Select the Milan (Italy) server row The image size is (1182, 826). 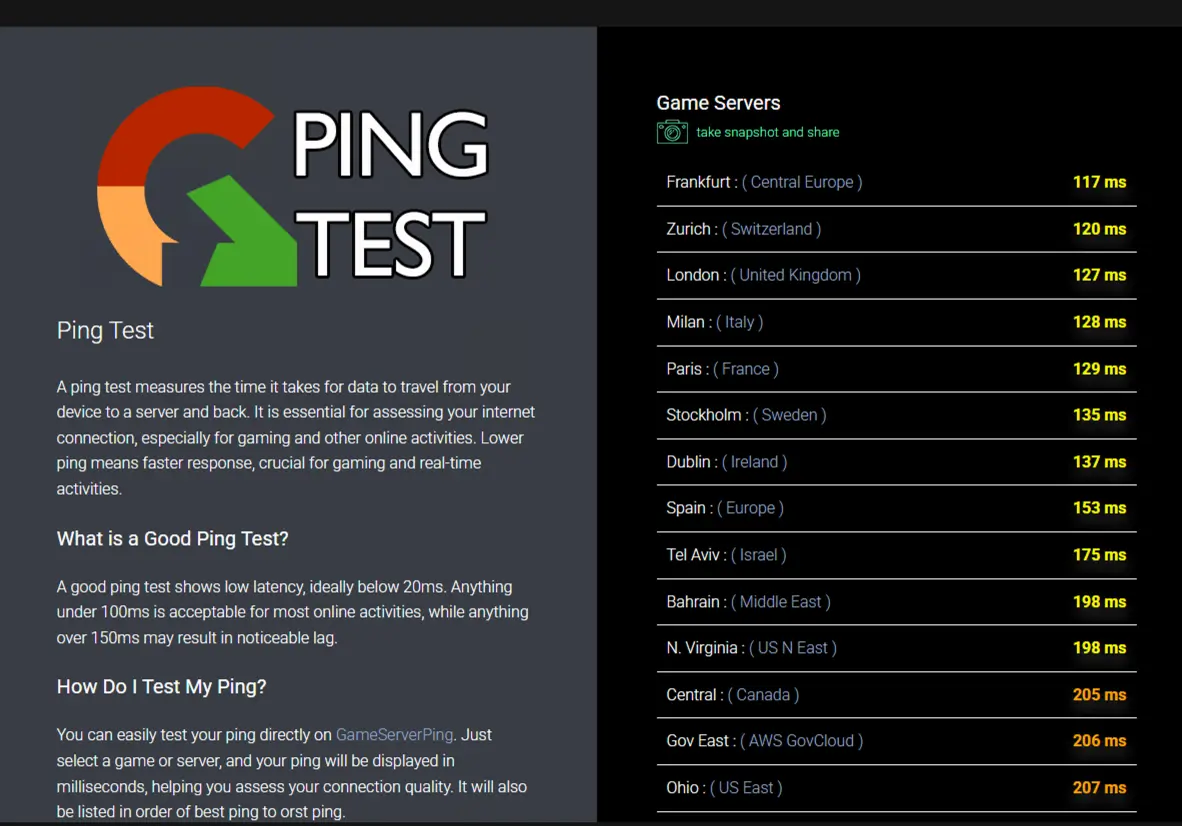click(x=896, y=323)
